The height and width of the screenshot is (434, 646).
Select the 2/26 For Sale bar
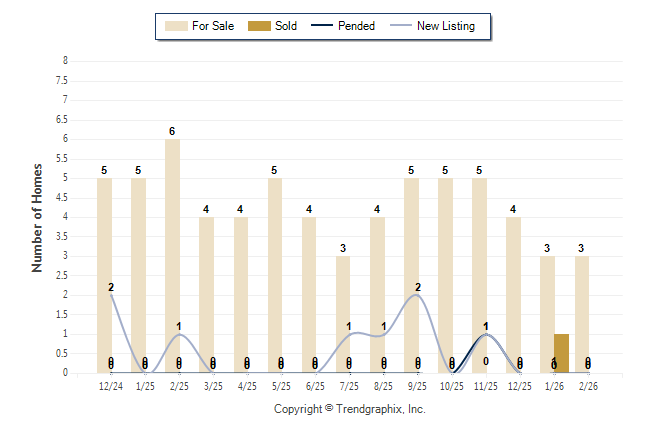pyautogui.click(x=582, y=314)
